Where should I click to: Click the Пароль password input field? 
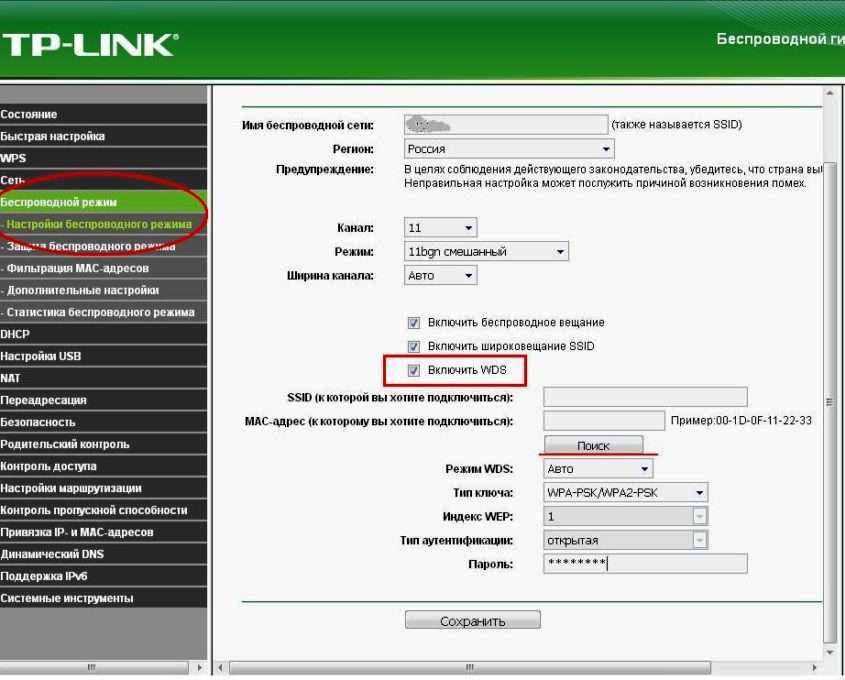[644, 564]
